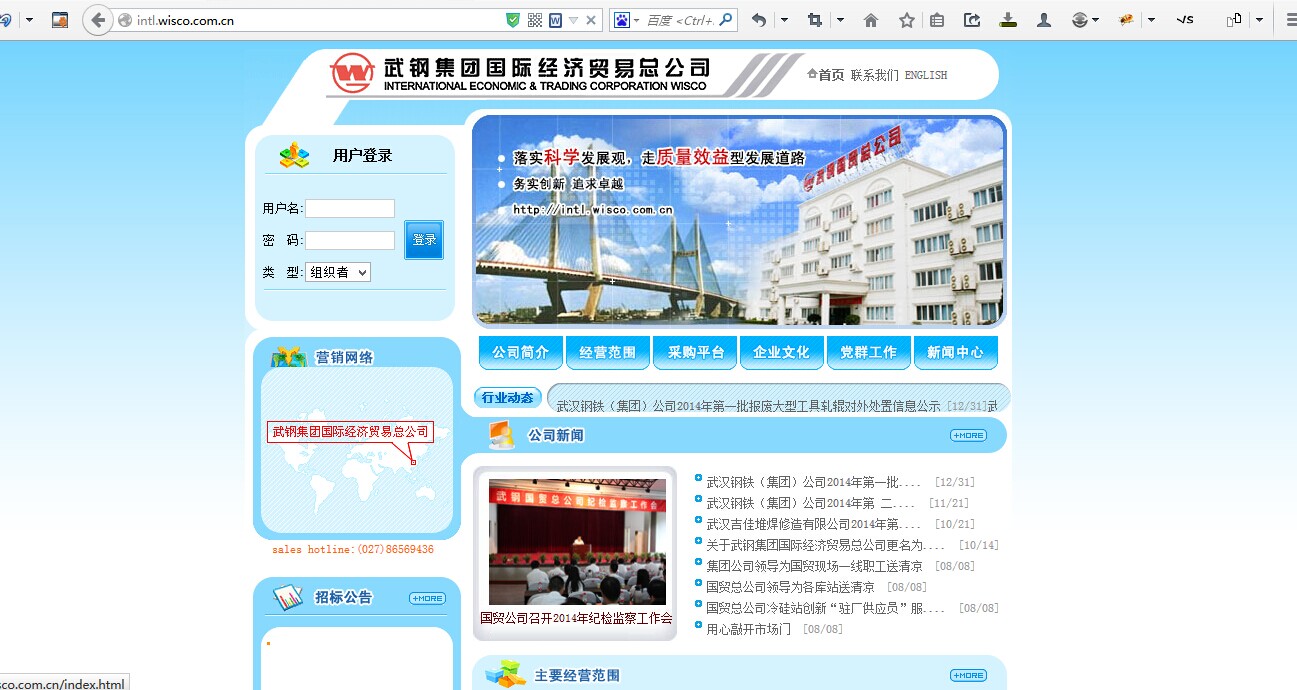Expand the dropdown arrow at toolbar far right
This screenshot has width=1297, height=690.
(1259, 20)
